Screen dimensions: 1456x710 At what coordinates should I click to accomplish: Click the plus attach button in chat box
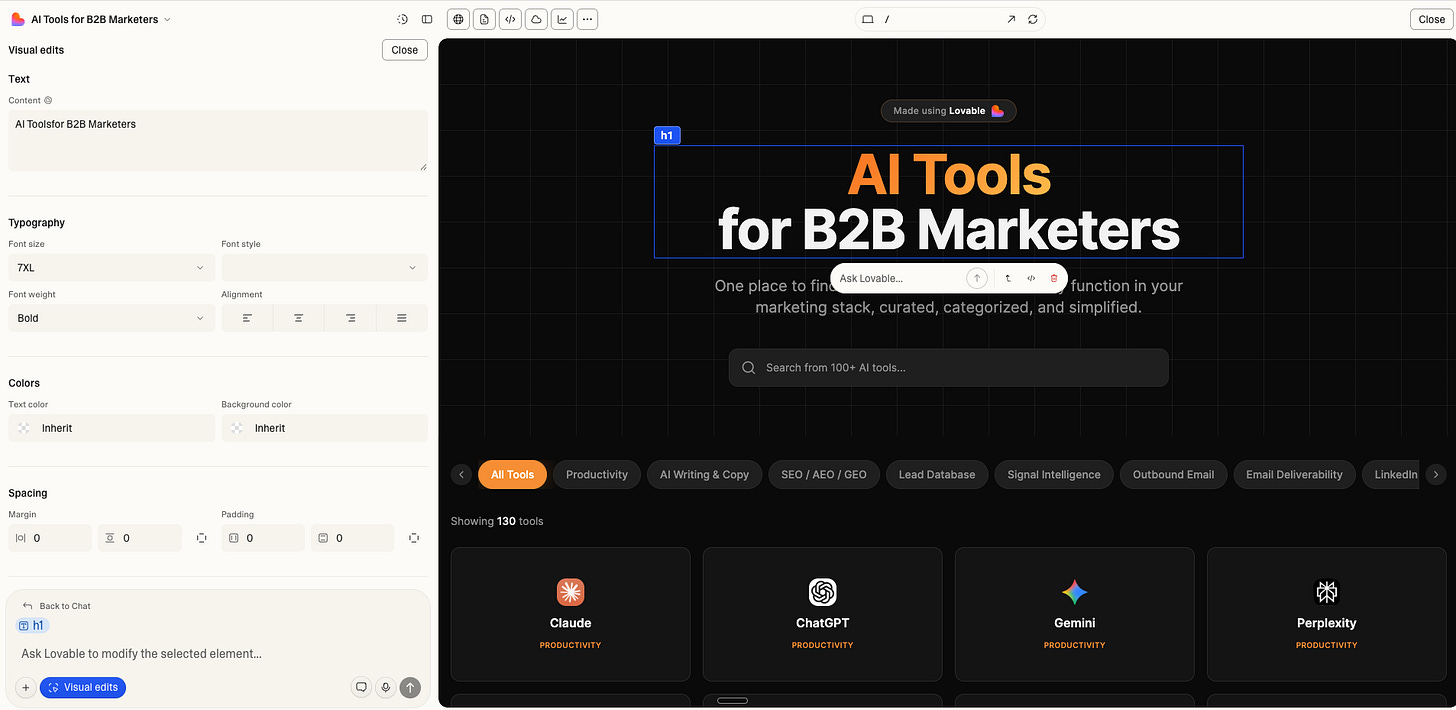(x=26, y=687)
